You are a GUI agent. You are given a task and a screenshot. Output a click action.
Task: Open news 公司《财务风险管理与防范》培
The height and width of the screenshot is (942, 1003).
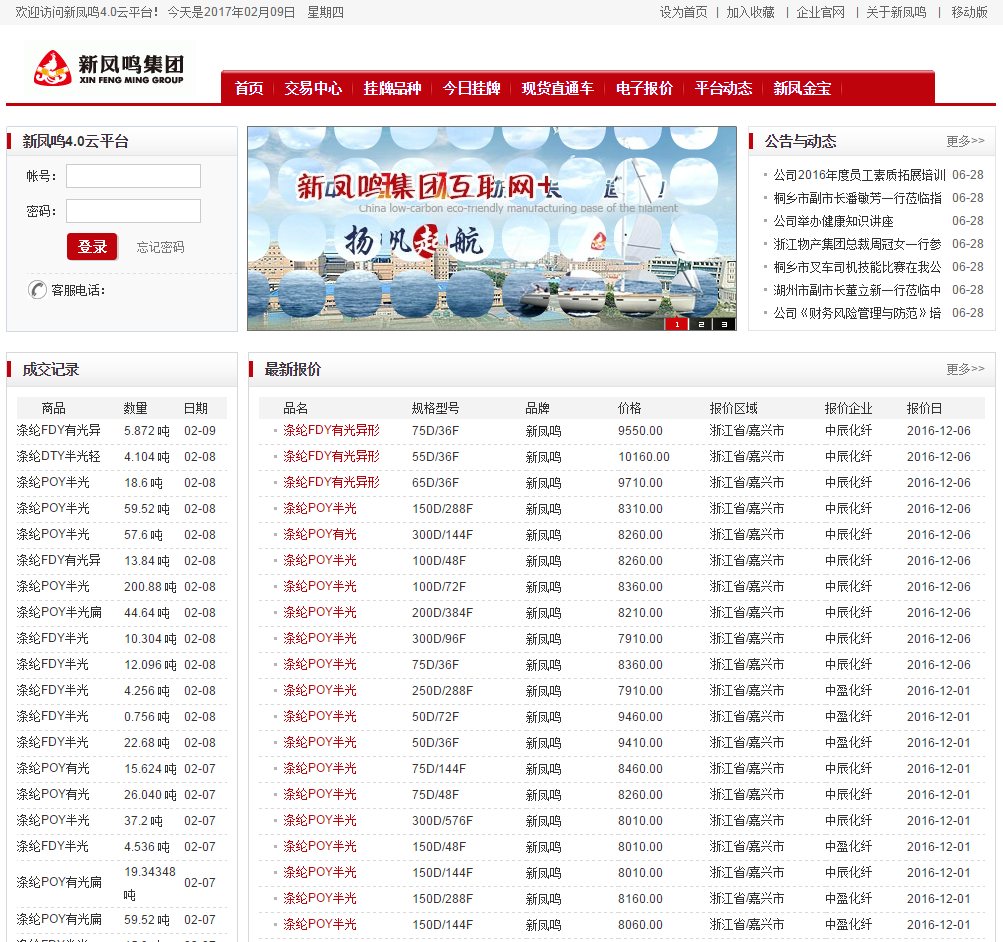[857, 313]
